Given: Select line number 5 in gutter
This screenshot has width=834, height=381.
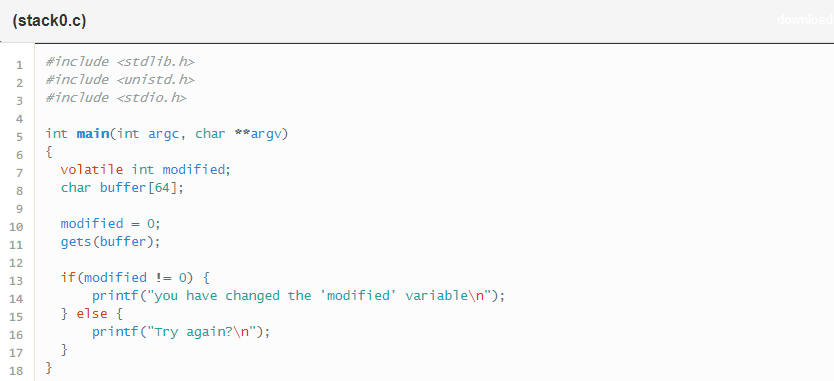Looking at the screenshot, I should pyautogui.click(x=19, y=137).
